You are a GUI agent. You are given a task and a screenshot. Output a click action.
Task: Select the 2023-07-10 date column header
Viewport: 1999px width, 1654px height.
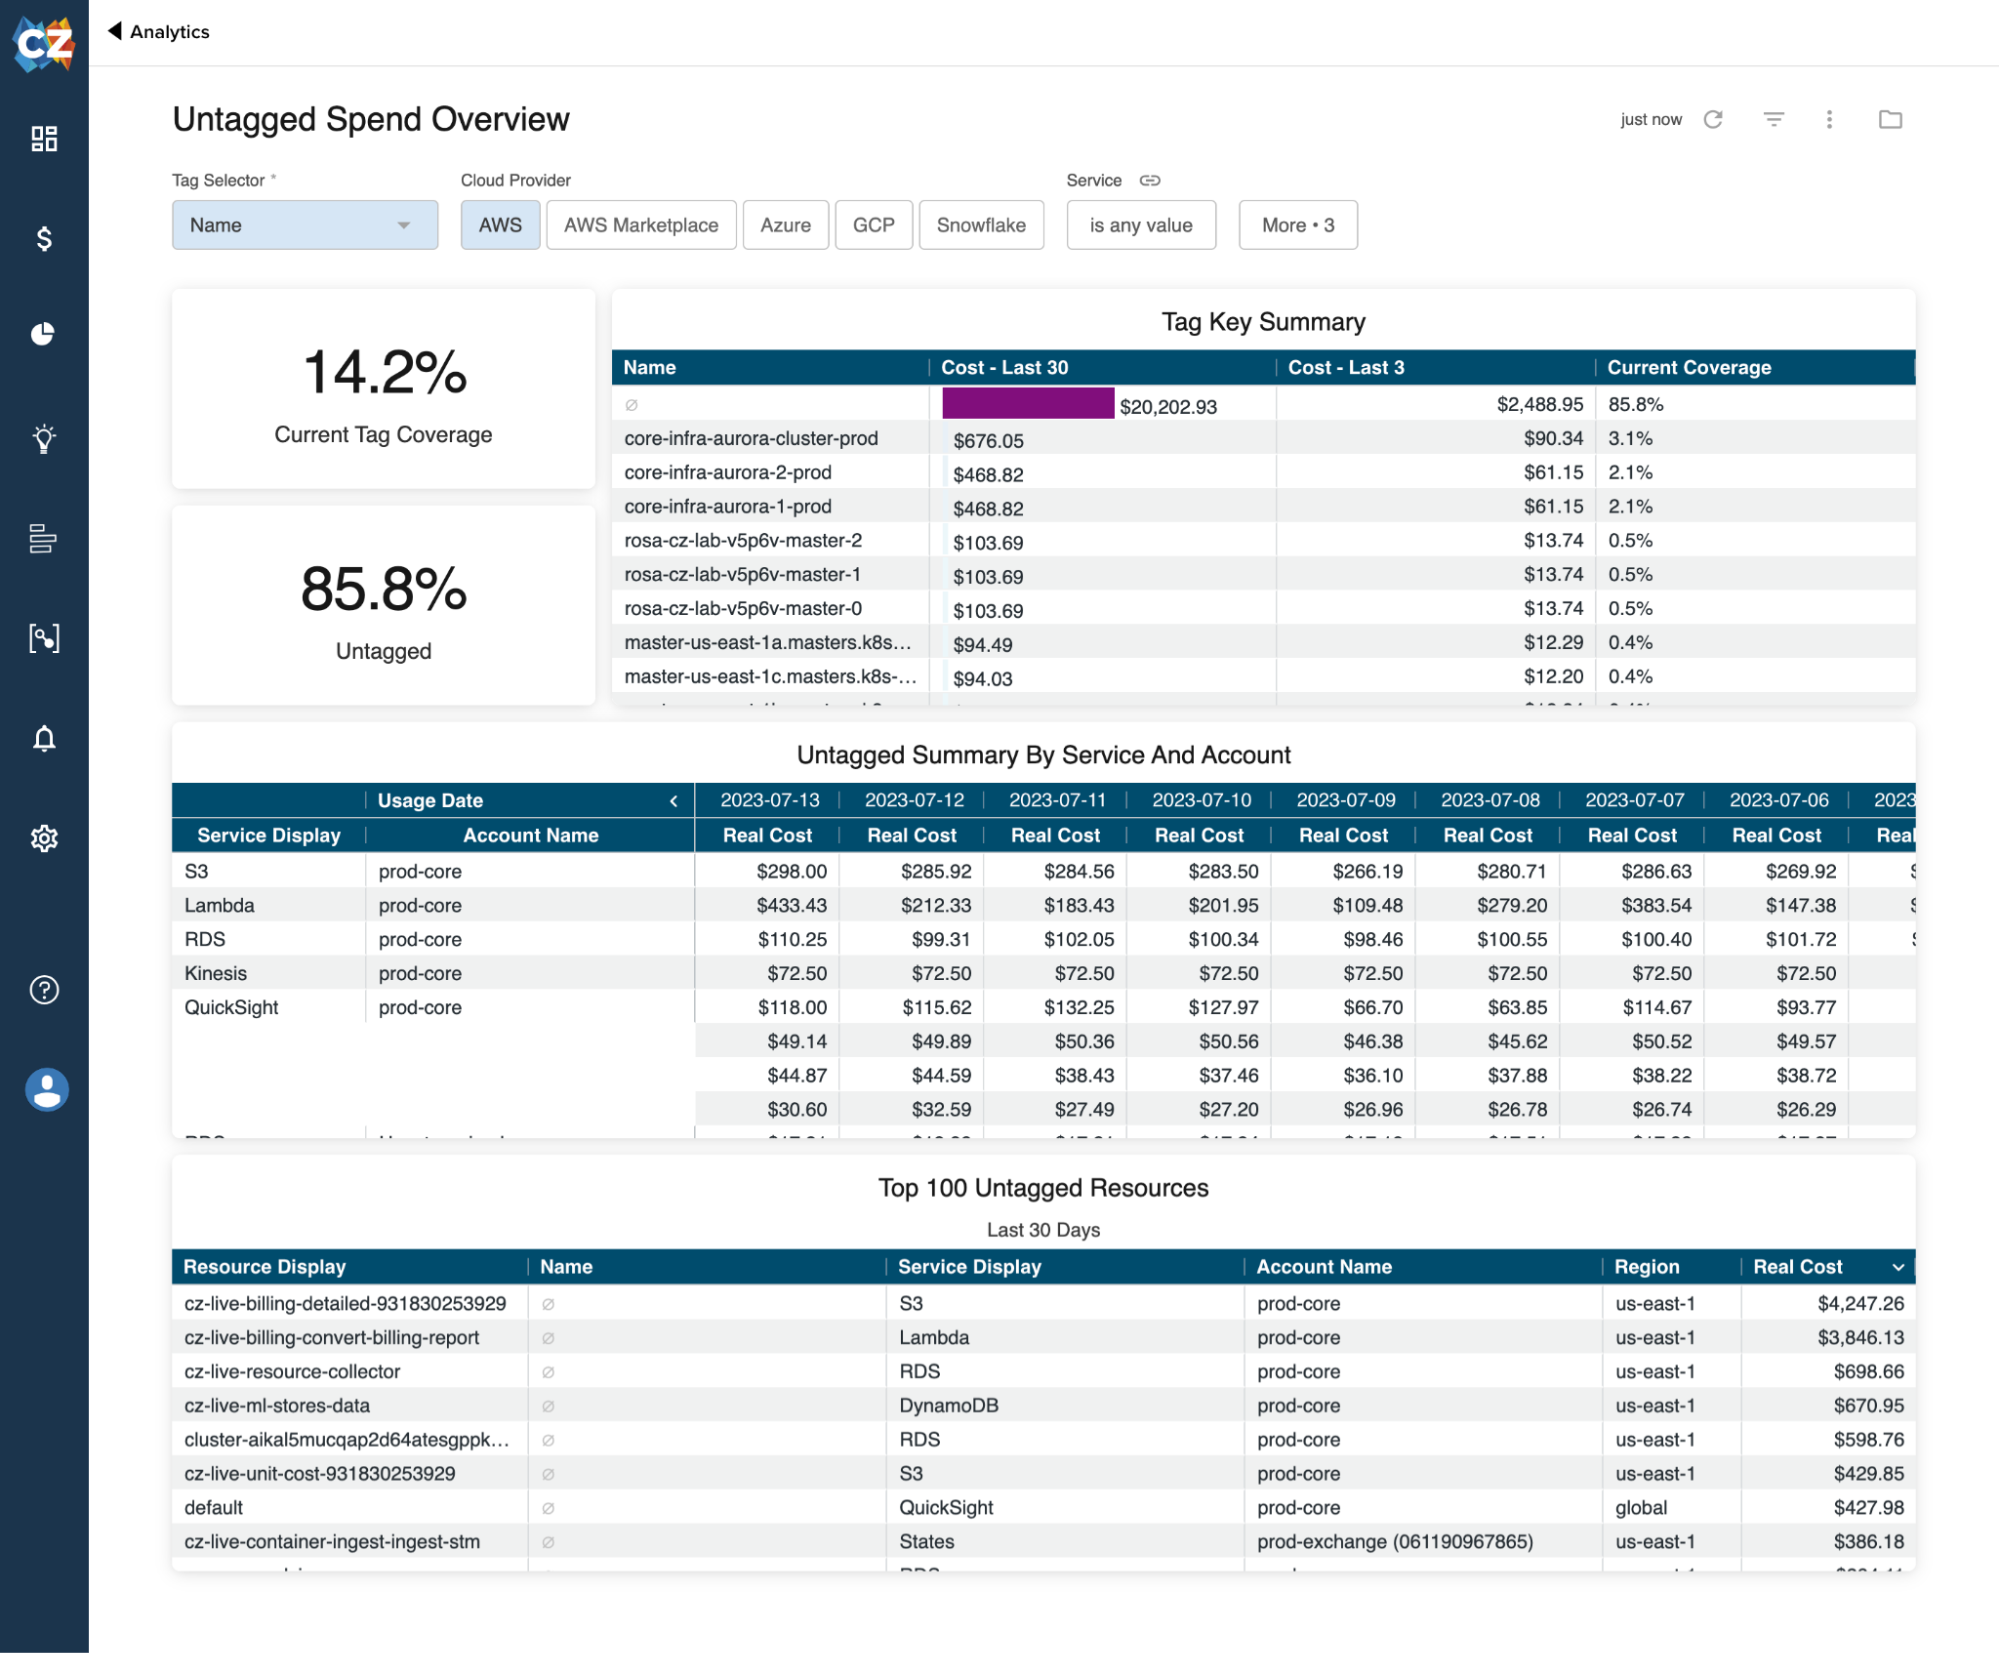tap(1201, 800)
